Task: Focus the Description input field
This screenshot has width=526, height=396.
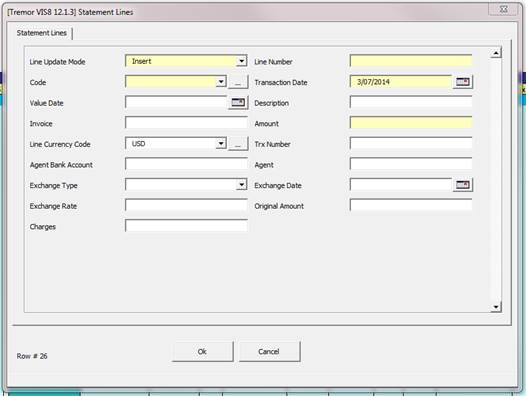Action: [x=411, y=102]
